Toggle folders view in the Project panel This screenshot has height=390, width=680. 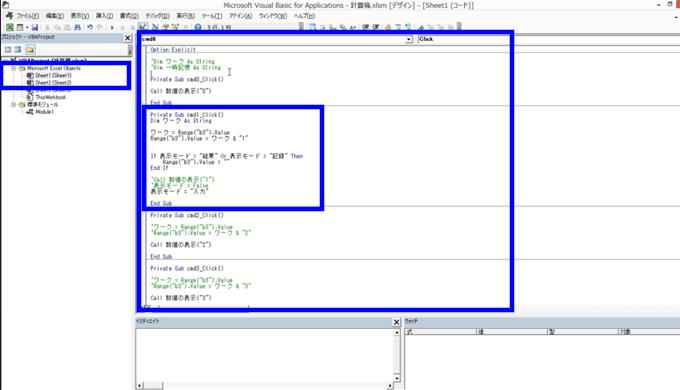tap(30, 49)
